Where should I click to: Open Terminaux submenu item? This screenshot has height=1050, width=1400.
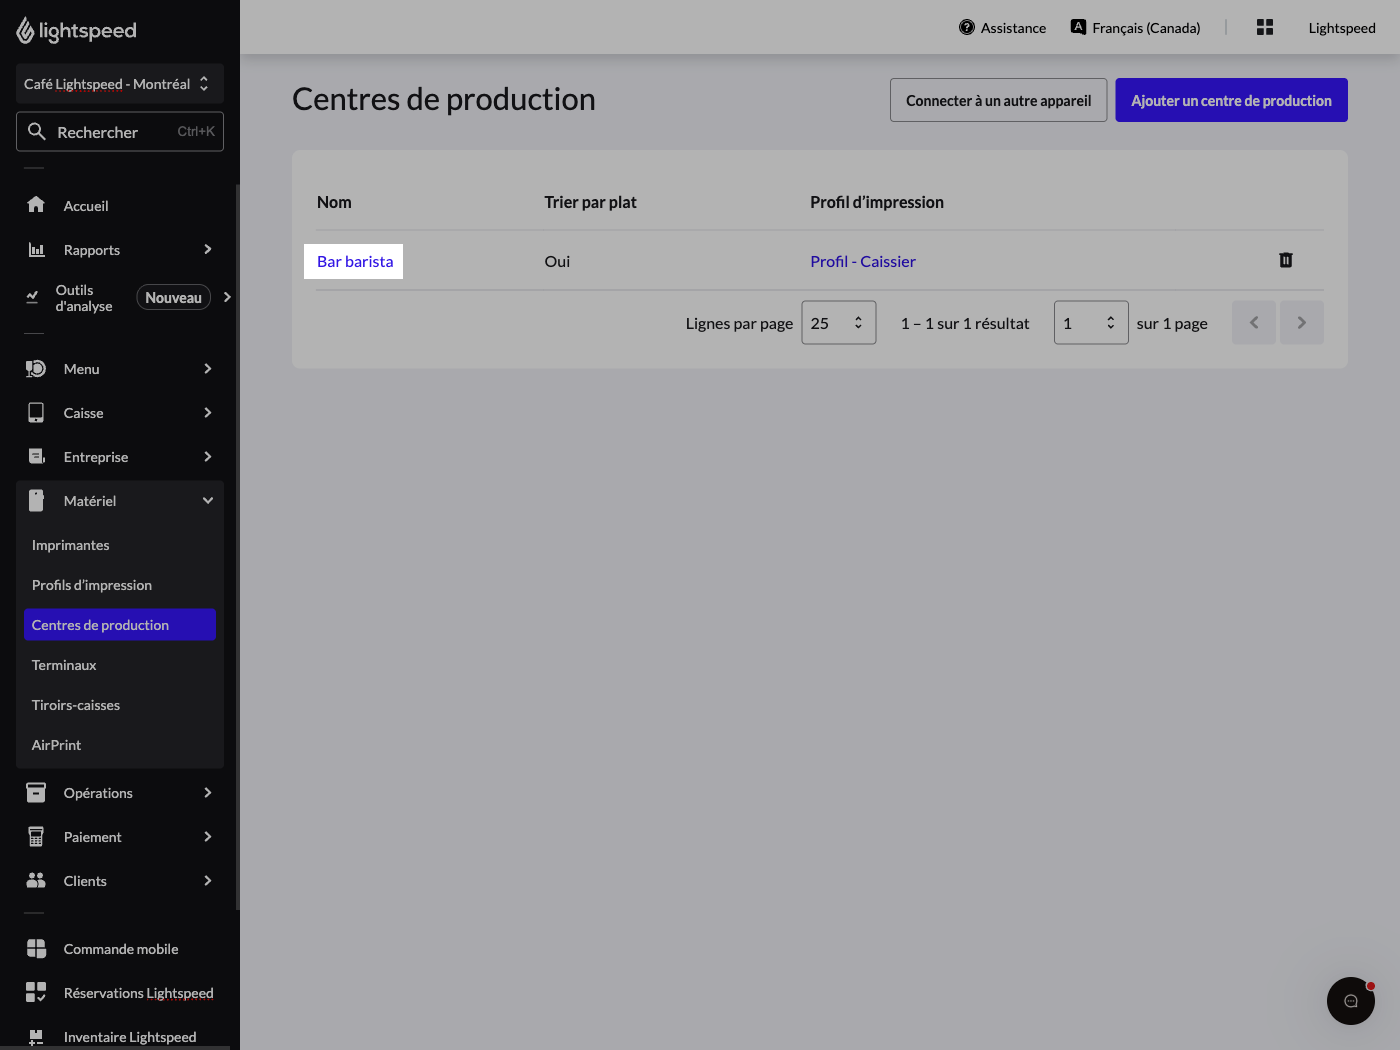tap(120, 665)
